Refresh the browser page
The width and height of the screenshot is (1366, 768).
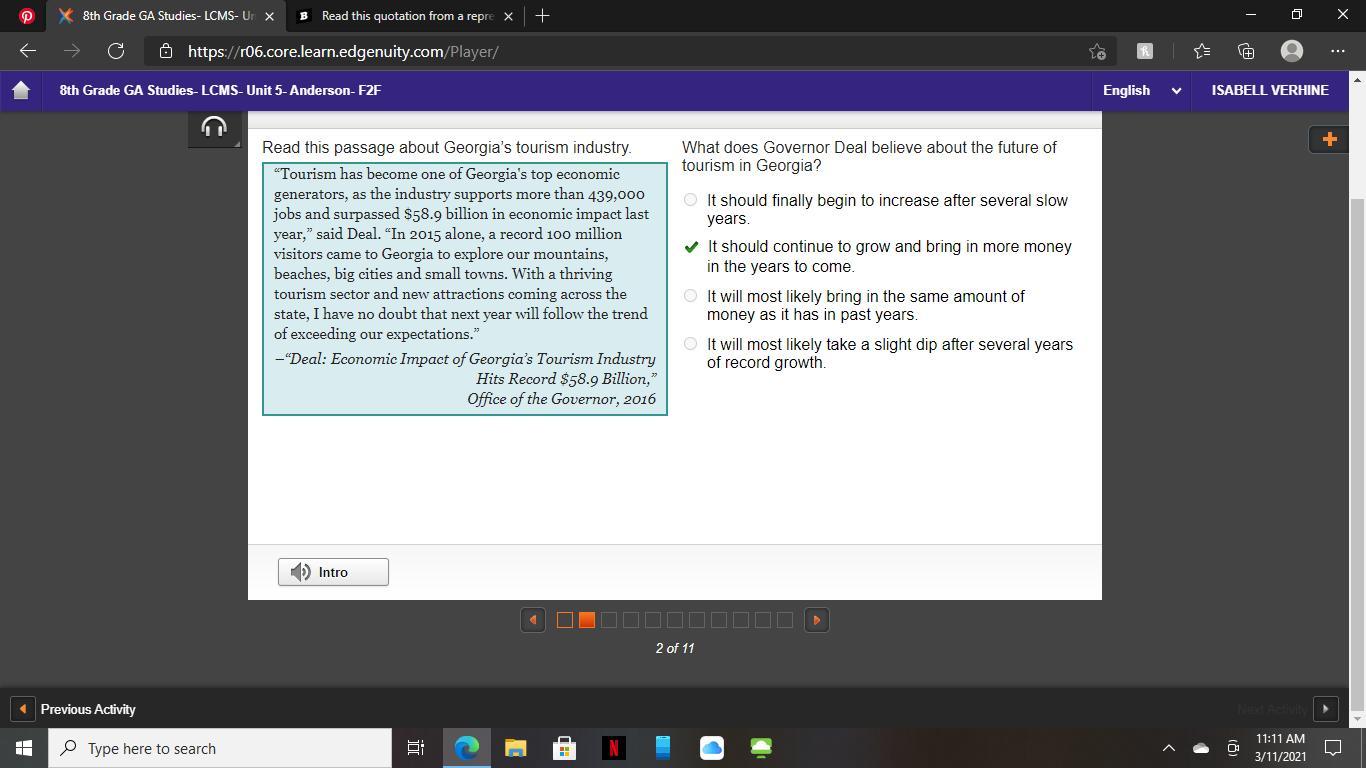click(116, 51)
